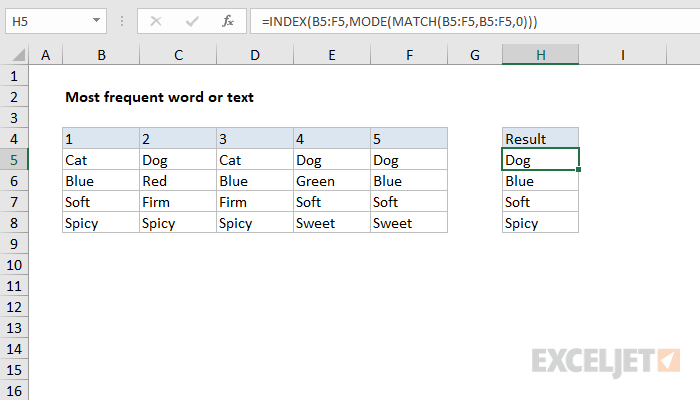The width and height of the screenshot is (700, 400).
Task: Select row 8 header
Action: tap(14, 223)
